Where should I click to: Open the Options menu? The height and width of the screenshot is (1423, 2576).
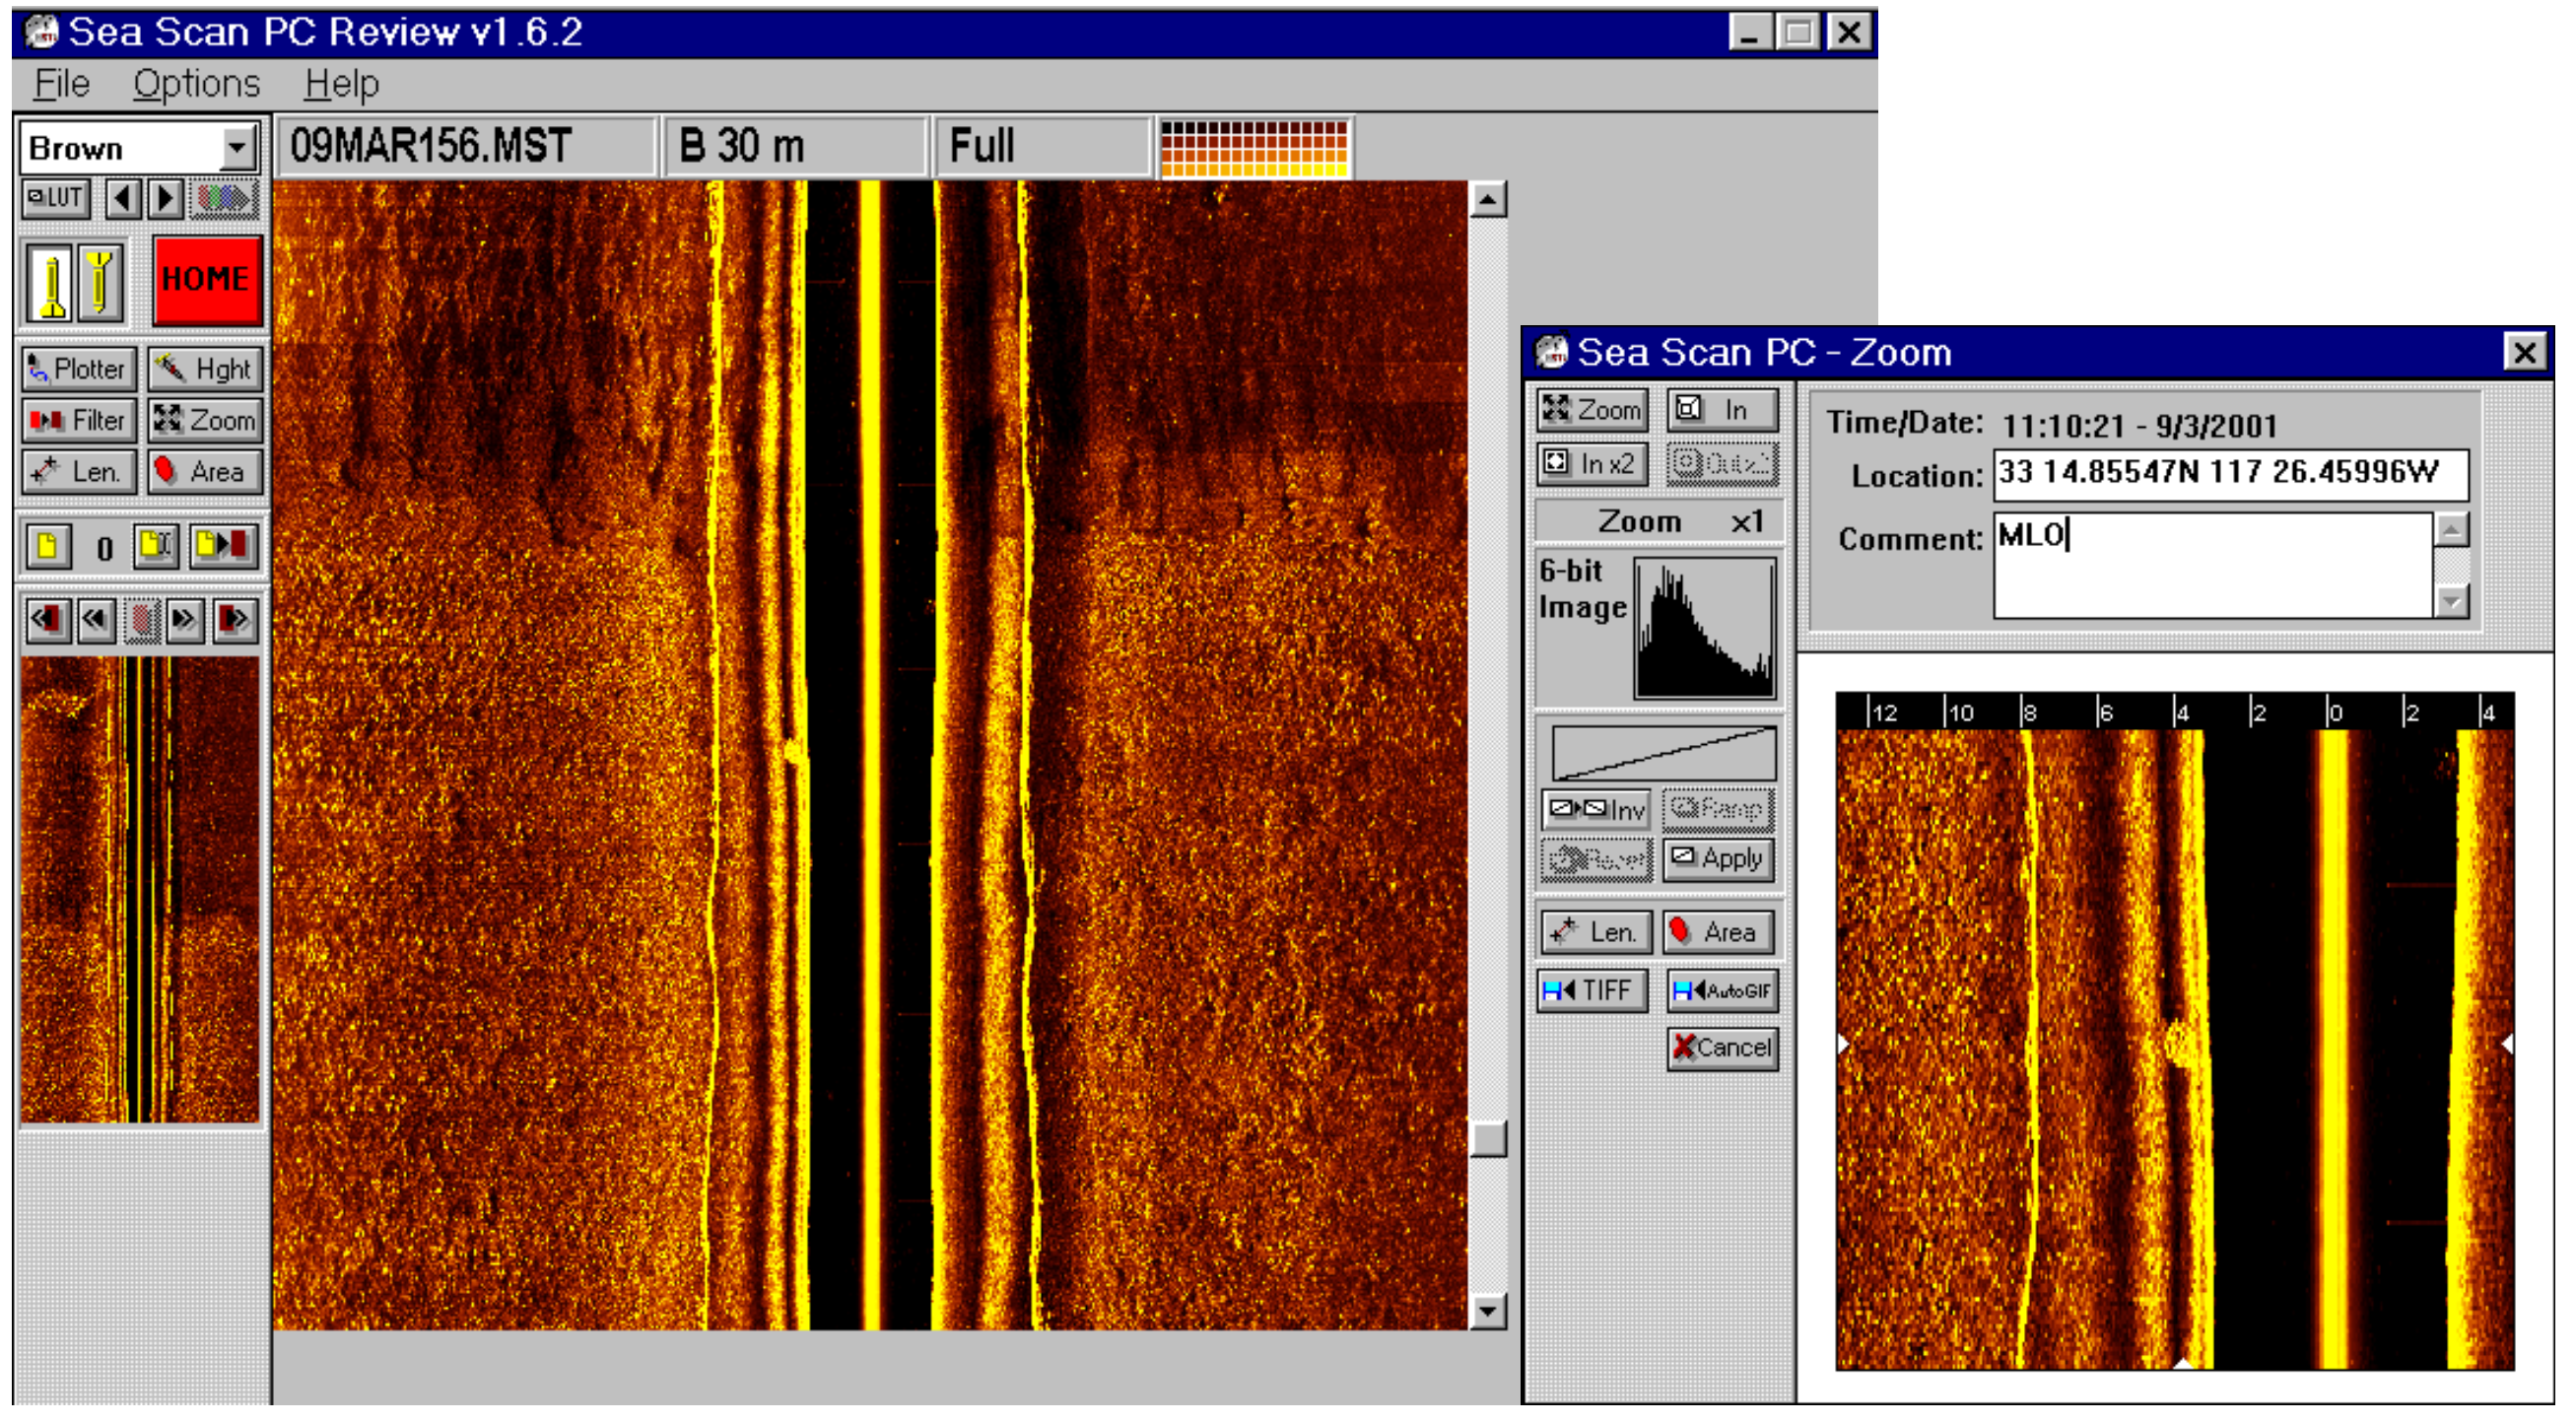coord(196,84)
